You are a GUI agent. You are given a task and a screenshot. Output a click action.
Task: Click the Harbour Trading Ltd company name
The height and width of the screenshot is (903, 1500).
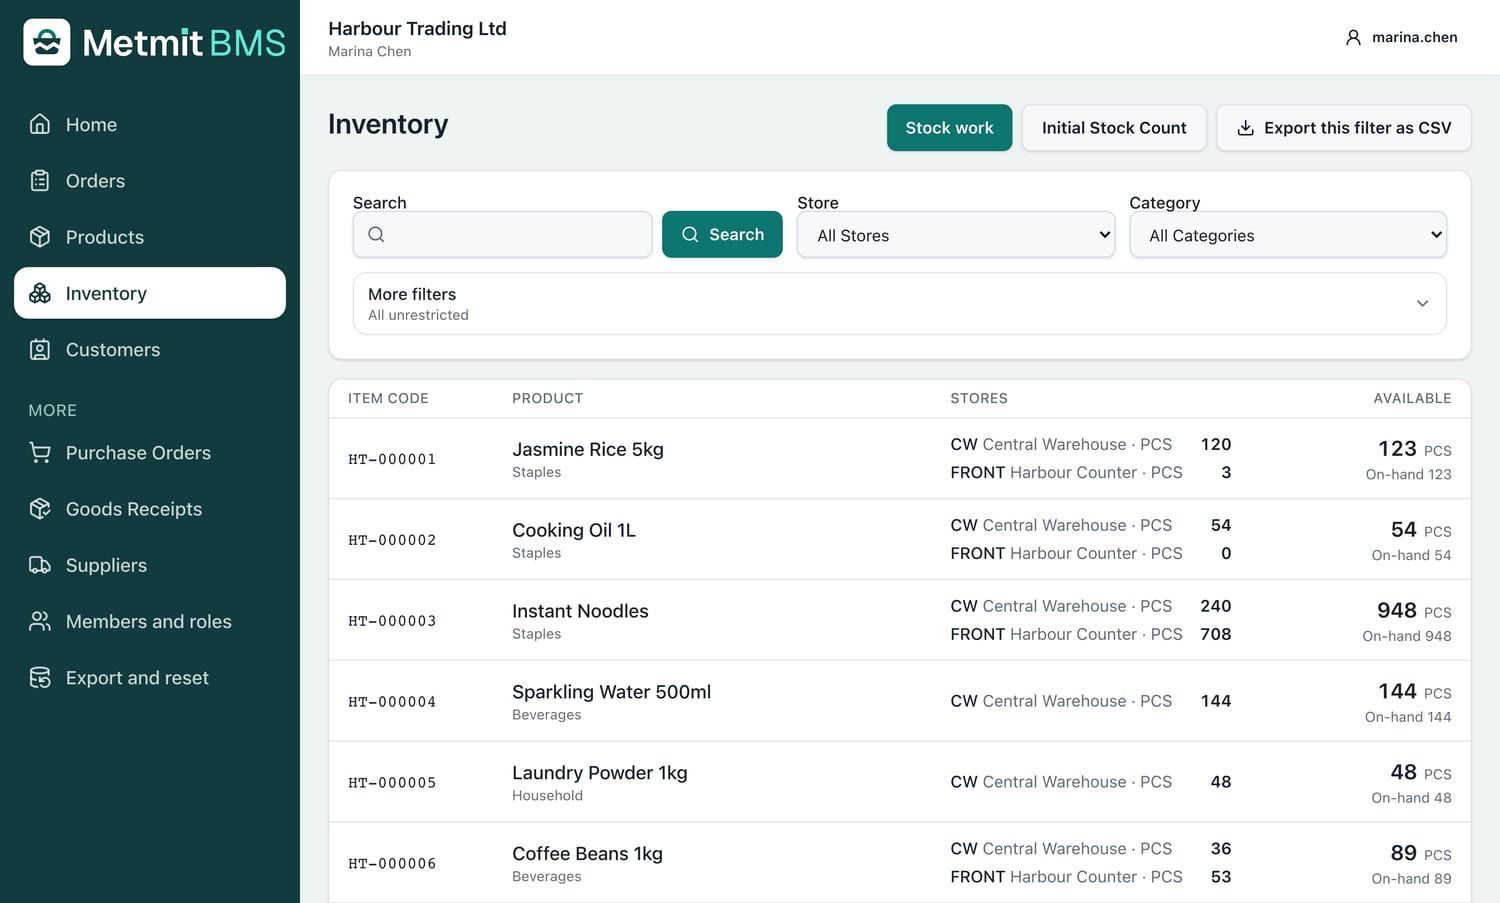417,28
